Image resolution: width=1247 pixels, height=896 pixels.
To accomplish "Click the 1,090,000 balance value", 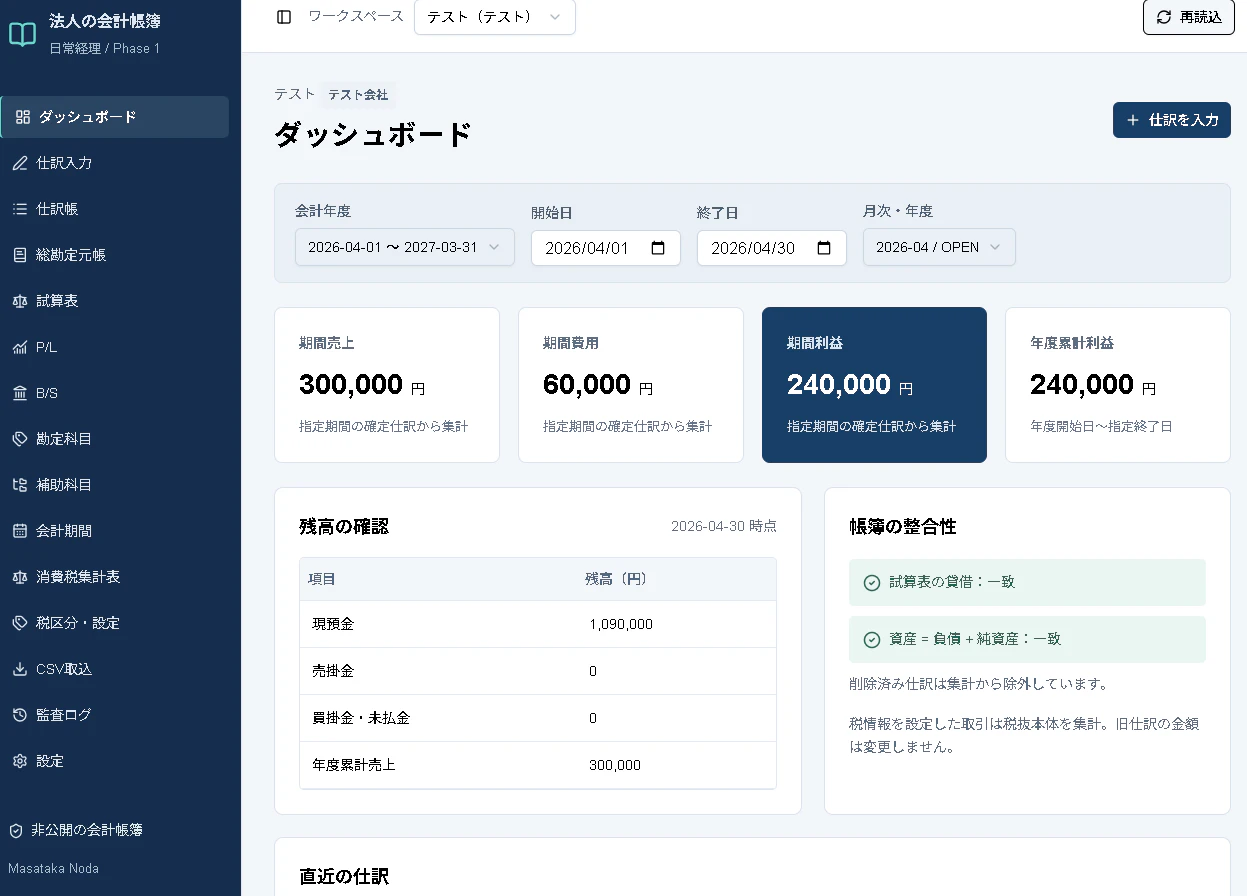I will tap(621, 624).
